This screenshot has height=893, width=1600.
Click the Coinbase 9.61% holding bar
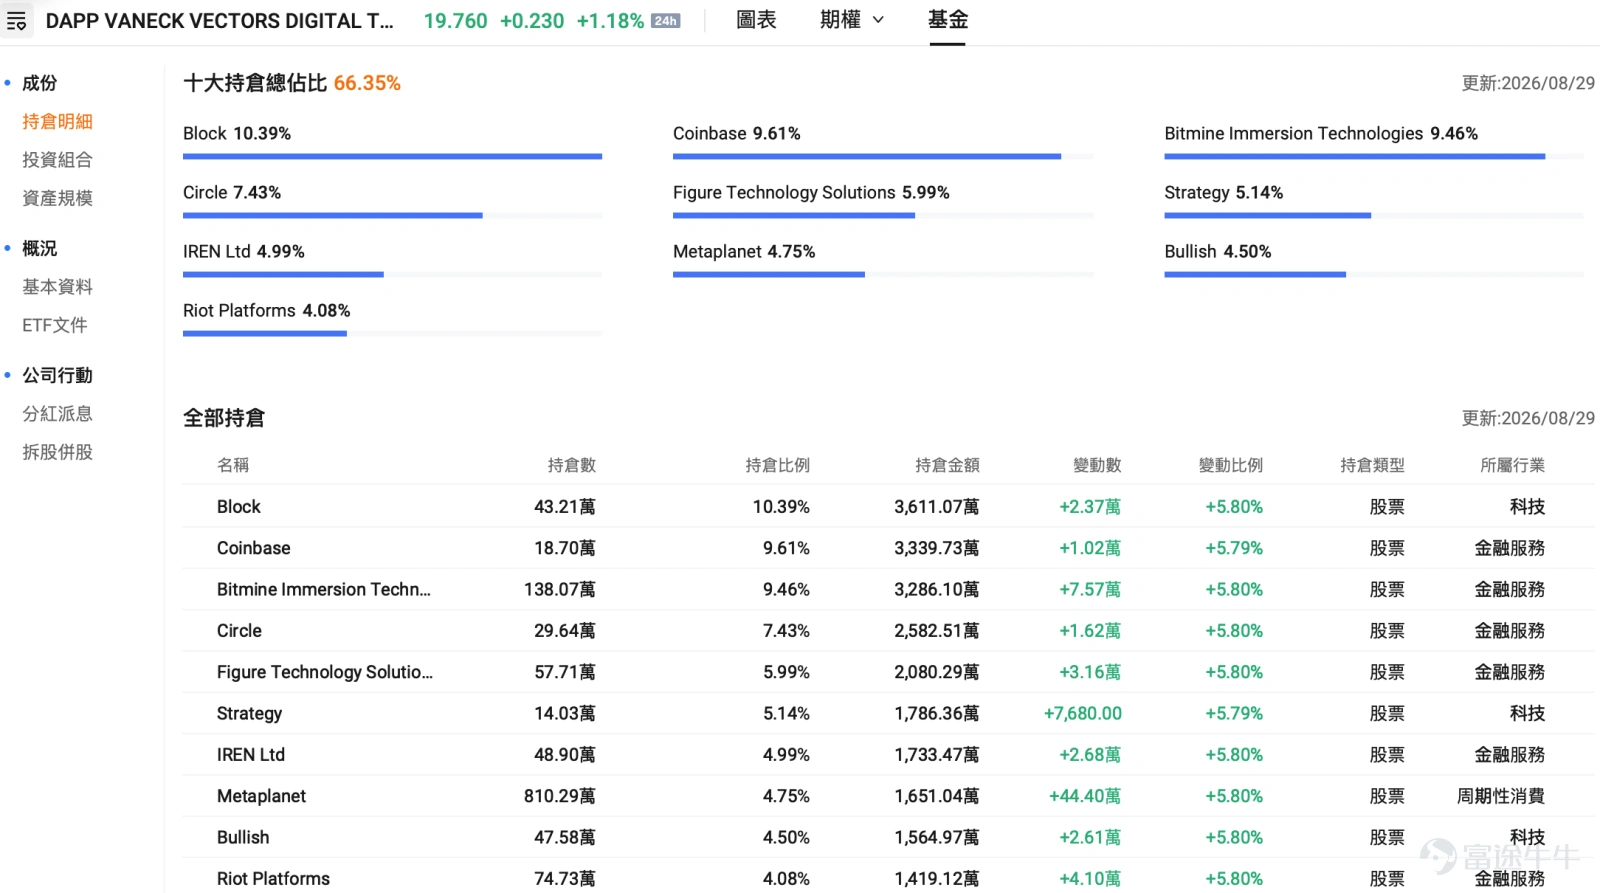coord(883,156)
